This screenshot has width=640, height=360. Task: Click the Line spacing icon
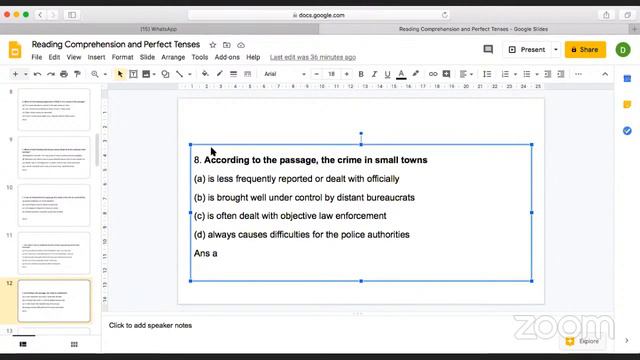coord(487,74)
